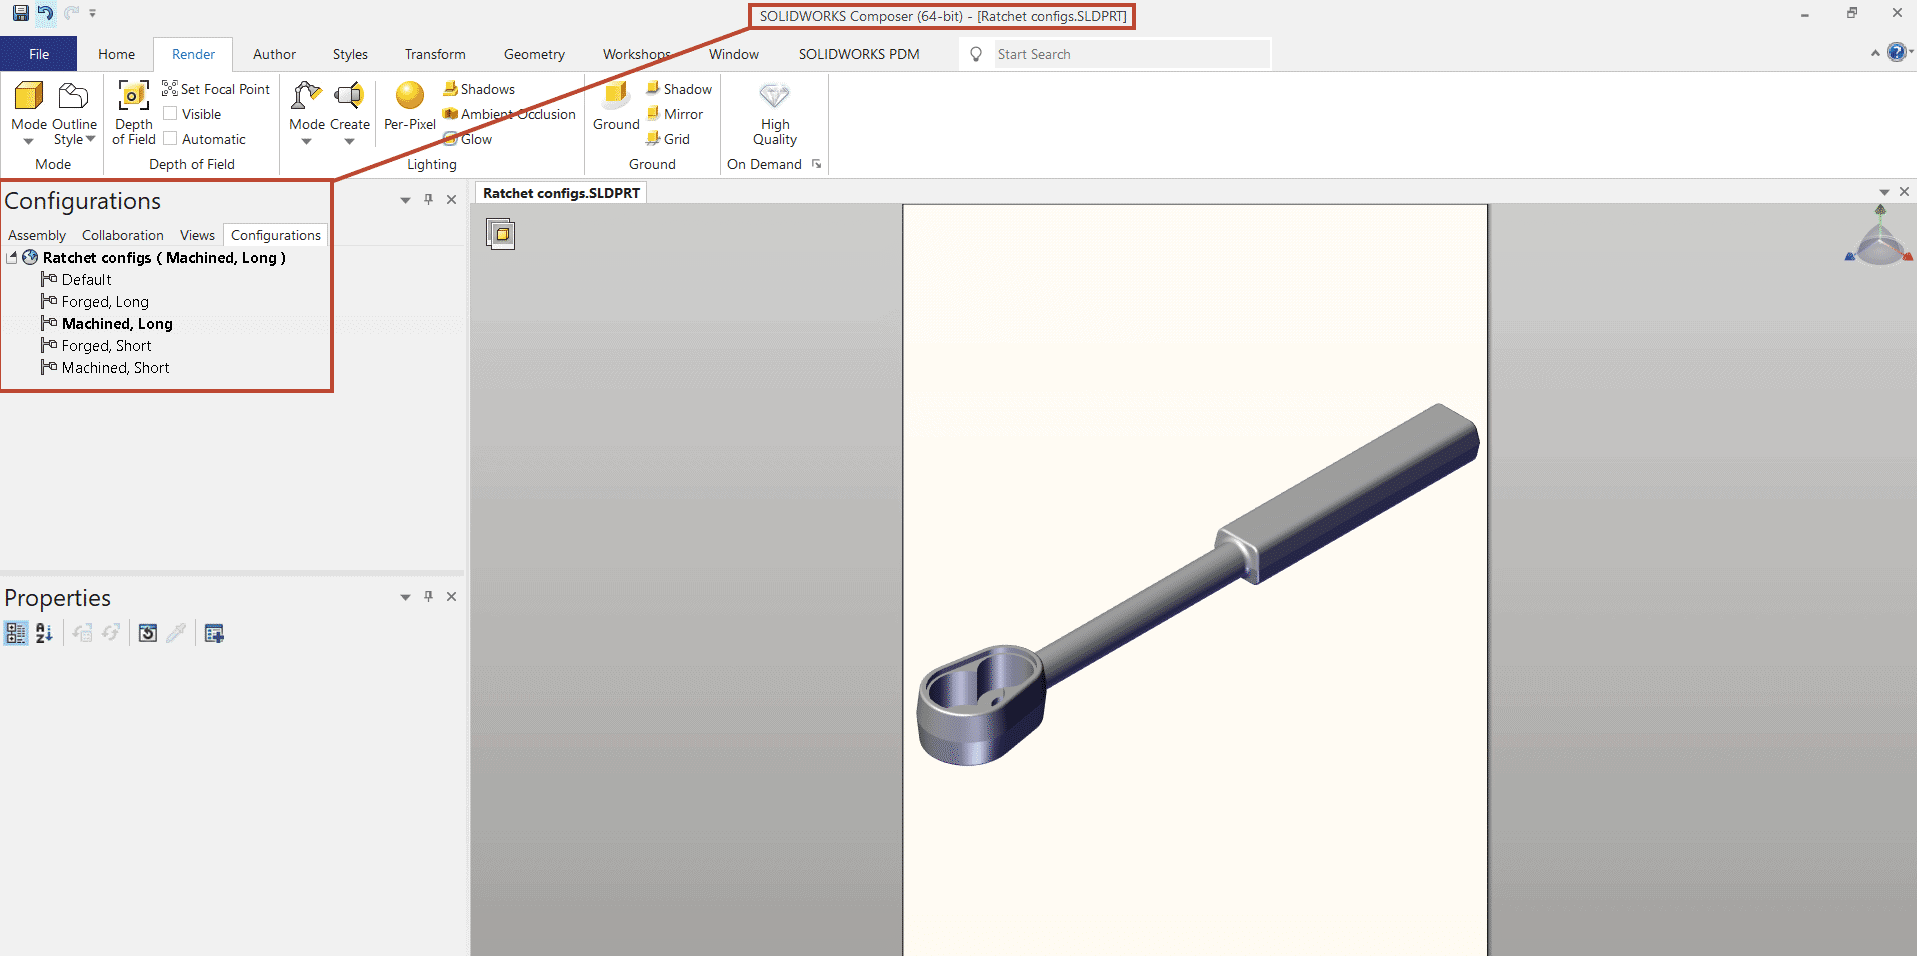
Task: Switch to the Collaboration panel tab
Action: pyautogui.click(x=123, y=235)
